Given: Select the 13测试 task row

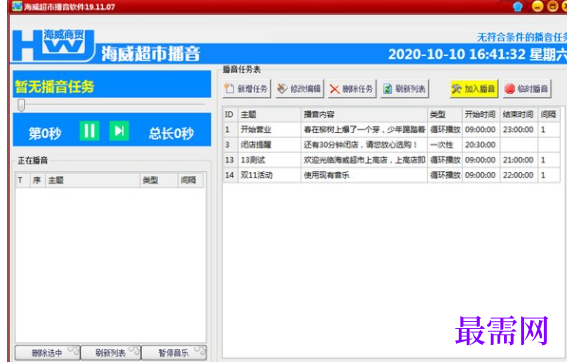Looking at the screenshot, I should click(391, 160).
